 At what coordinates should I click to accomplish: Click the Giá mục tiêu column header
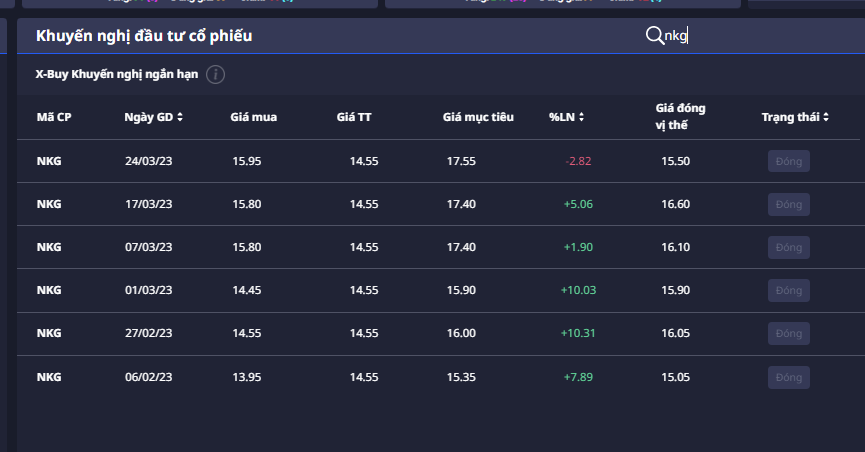click(x=478, y=117)
